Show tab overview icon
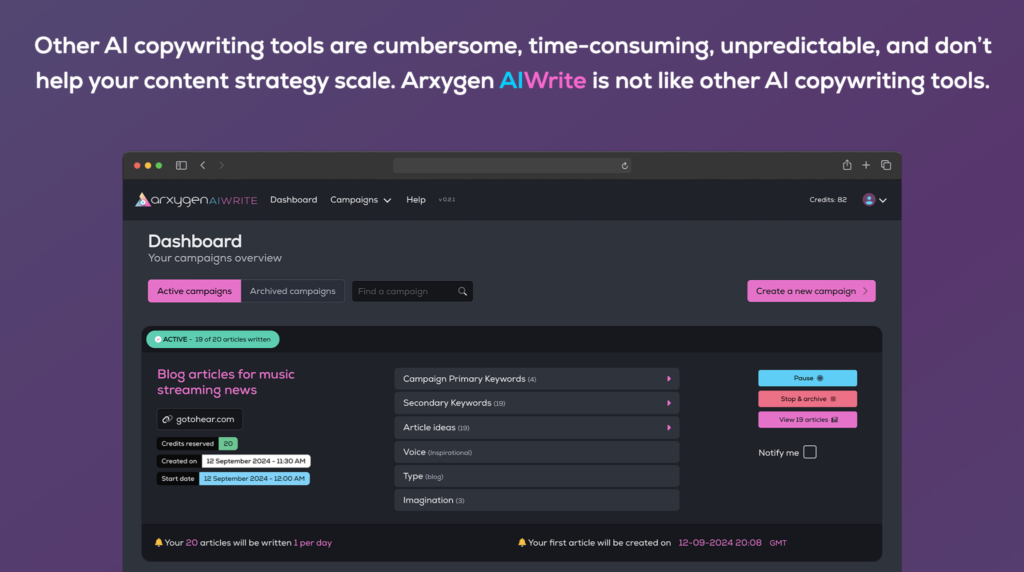Viewport: 1024px width, 572px height. (x=886, y=165)
